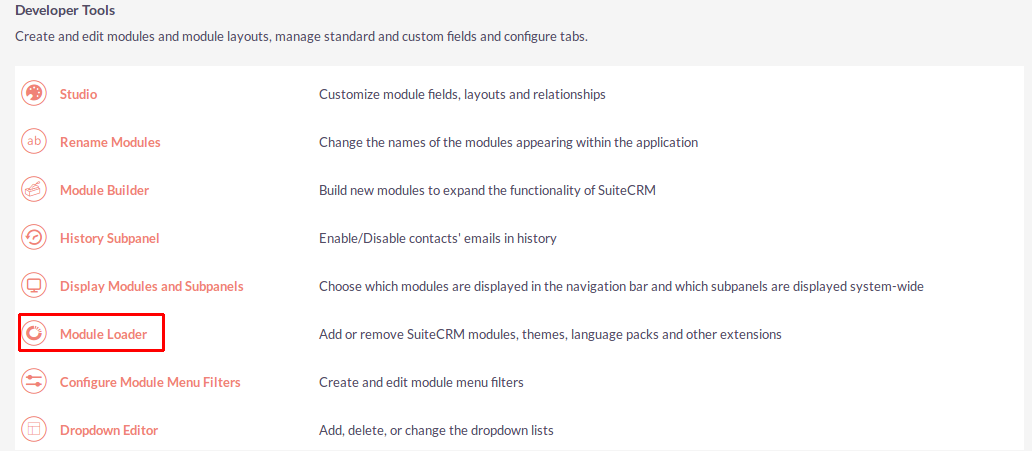Screen dimensions: 1032x451
Task: Go to History Subpanel settings
Action: tap(109, 238)
